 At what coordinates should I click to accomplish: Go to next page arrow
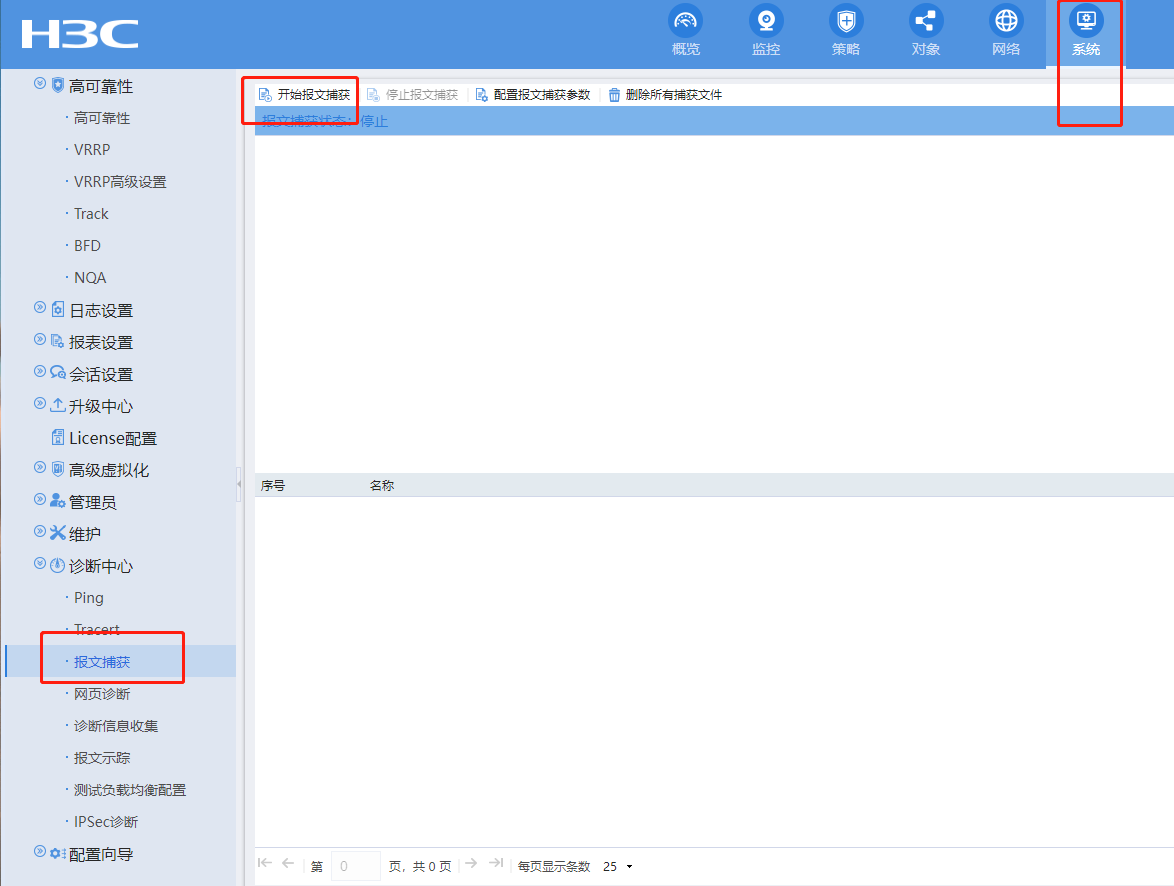click(471, 864)
